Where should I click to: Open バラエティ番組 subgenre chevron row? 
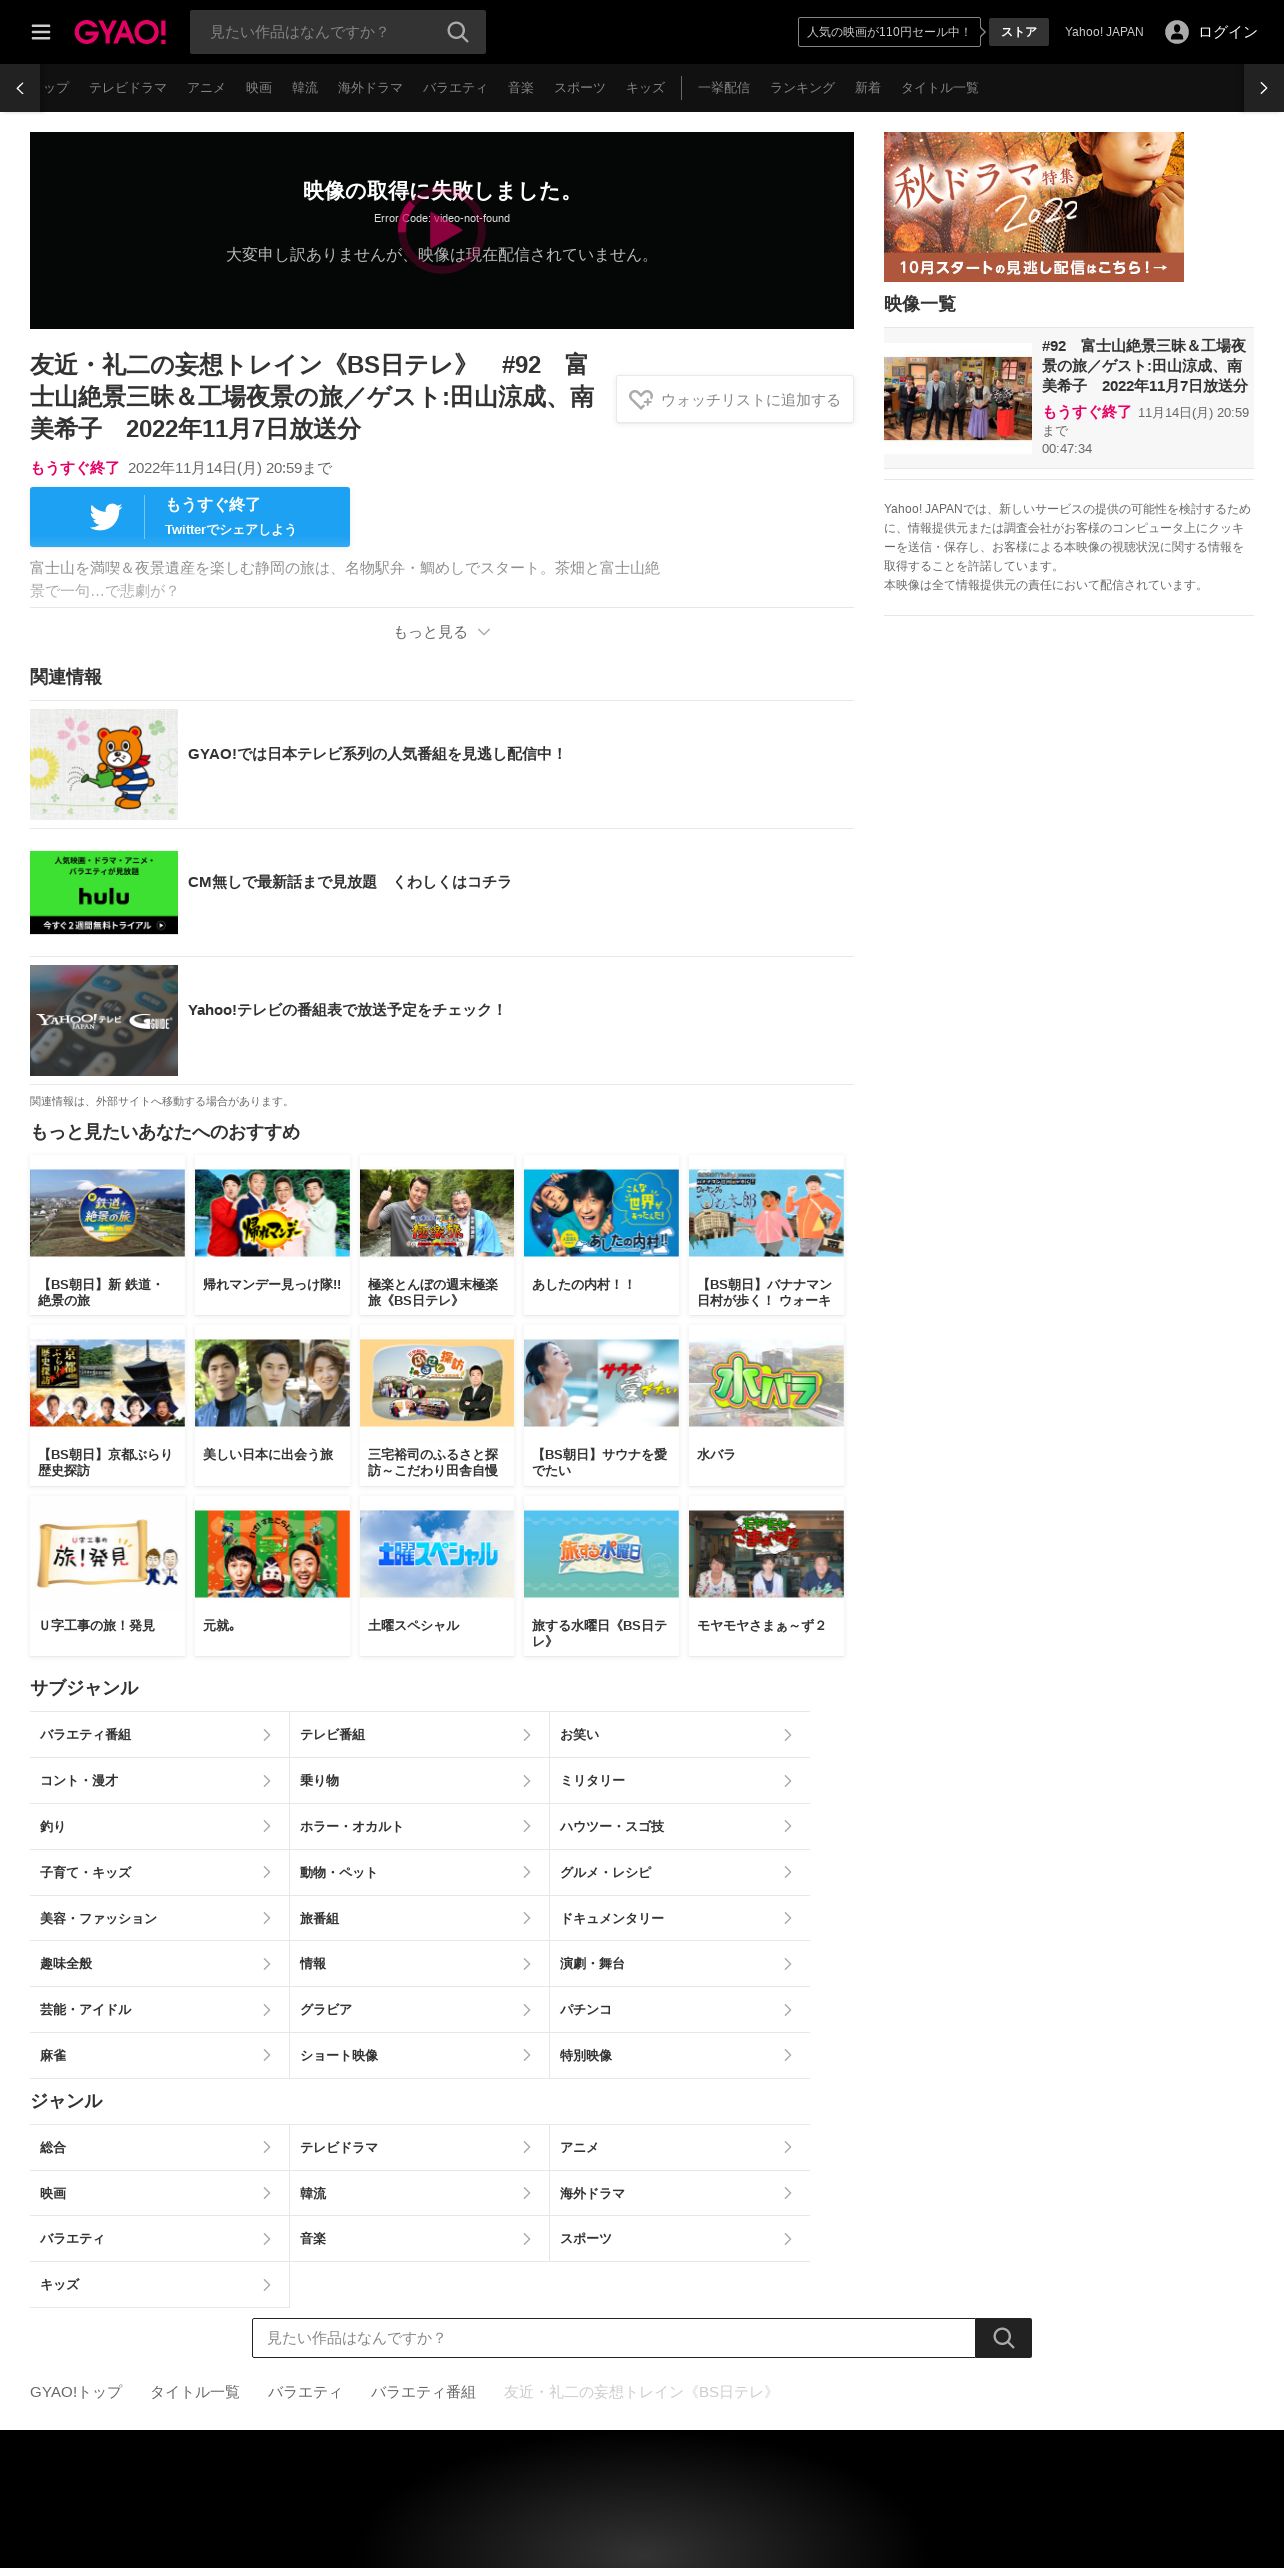click(159, 1735)
